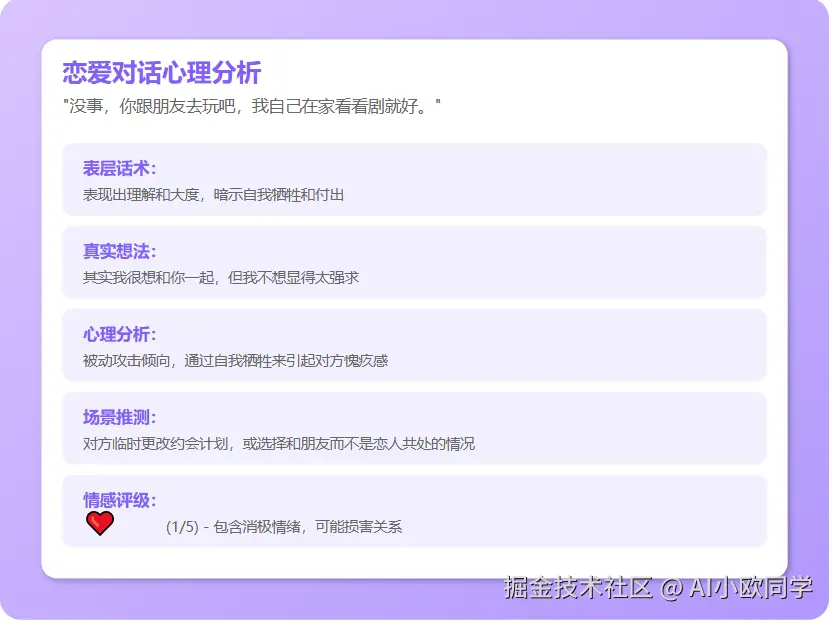Click the 情感评级 heading
This screenshot has height=620, width=832.
(119, 500)
